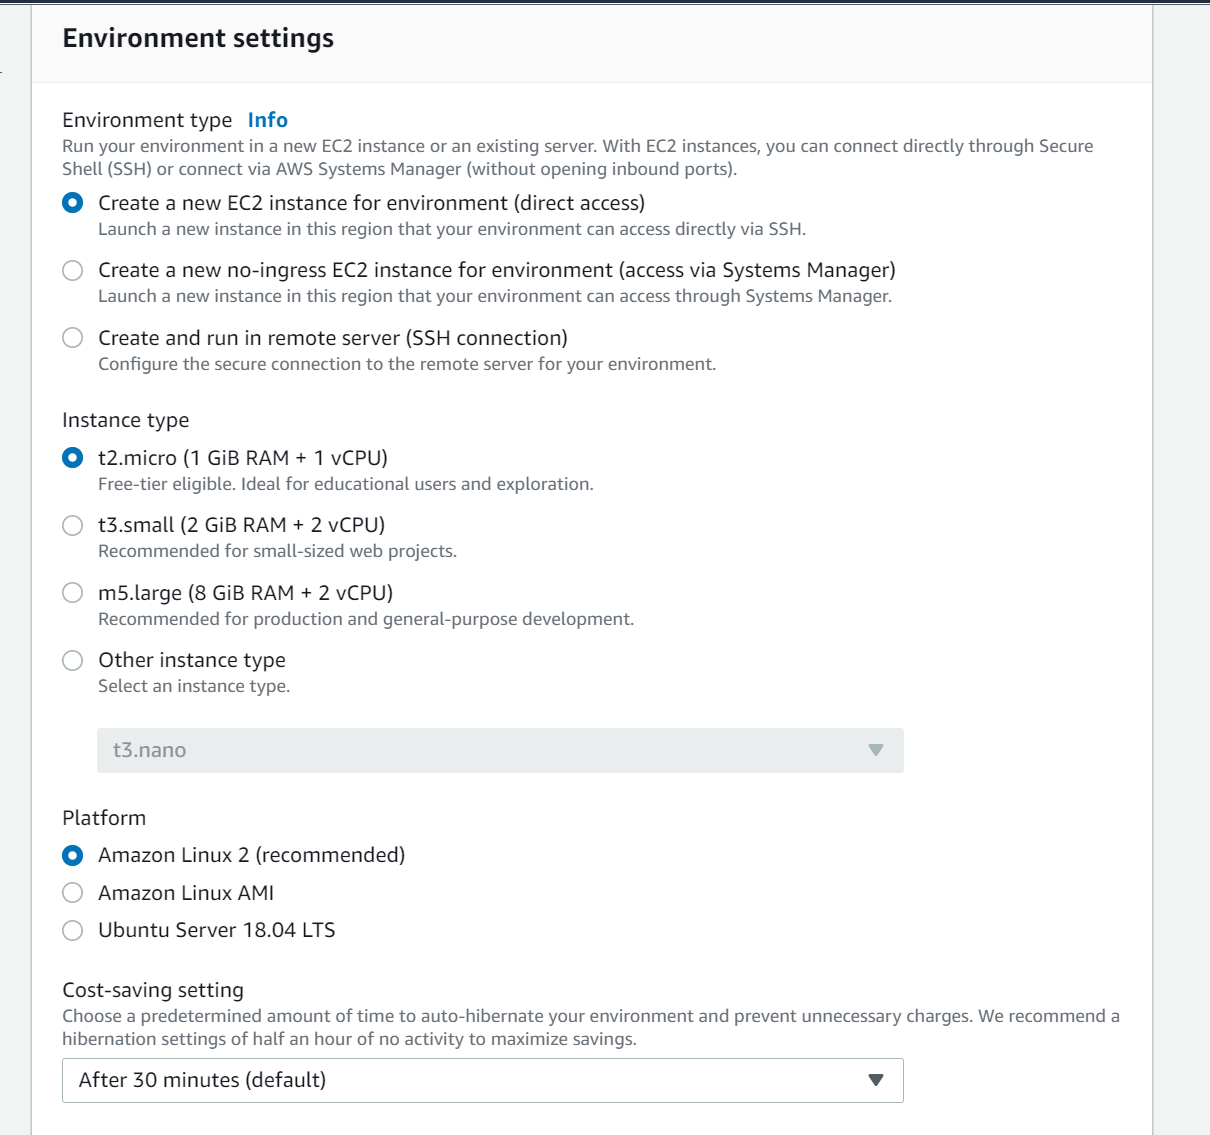
Task: Choose the t3.small instance type
Action: coord(72,525)
